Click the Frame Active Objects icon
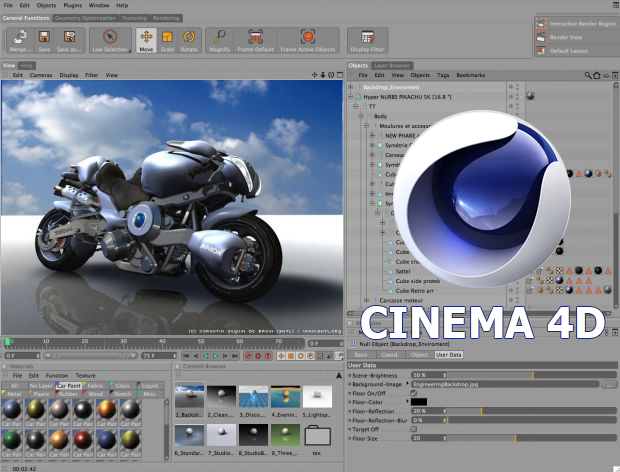 [x=308, y=37]
